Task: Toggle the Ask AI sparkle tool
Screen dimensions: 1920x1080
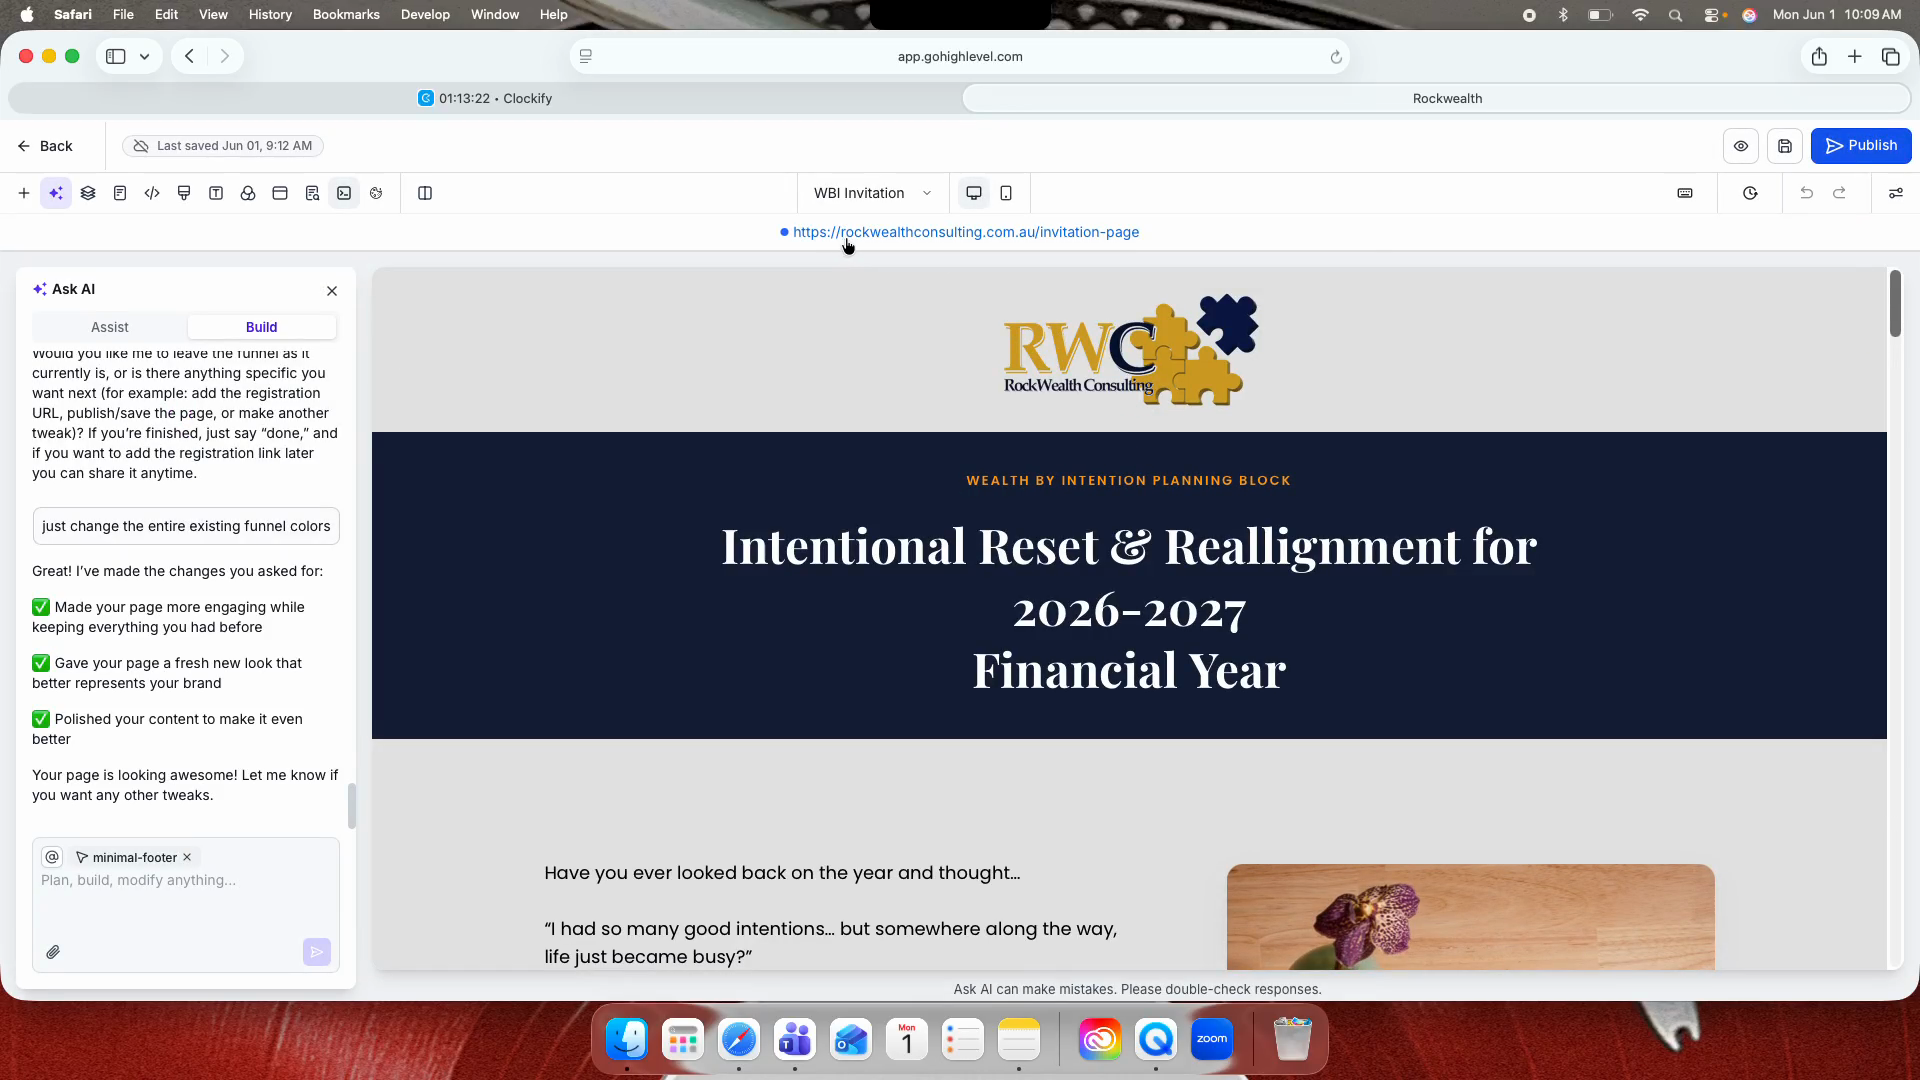Action: [56, 193]
